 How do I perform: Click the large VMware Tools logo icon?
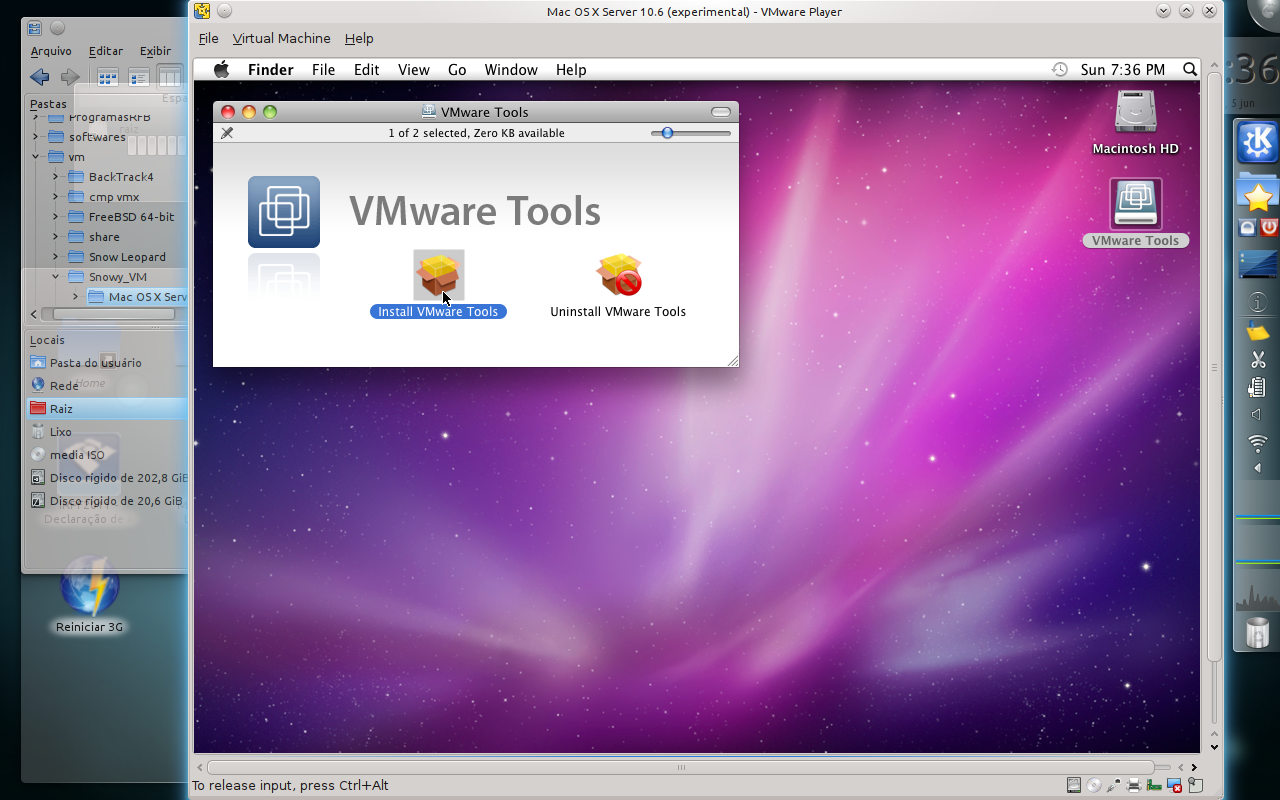pos(284,212)
